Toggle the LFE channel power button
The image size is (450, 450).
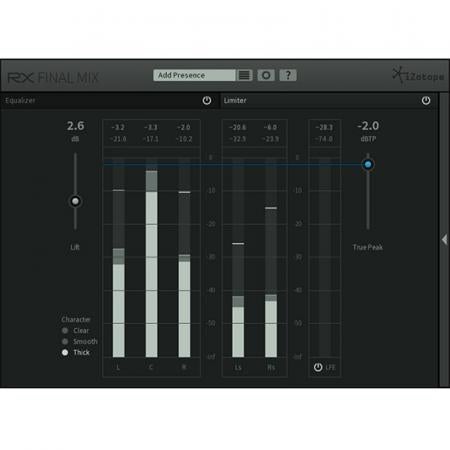coord(318,367)
